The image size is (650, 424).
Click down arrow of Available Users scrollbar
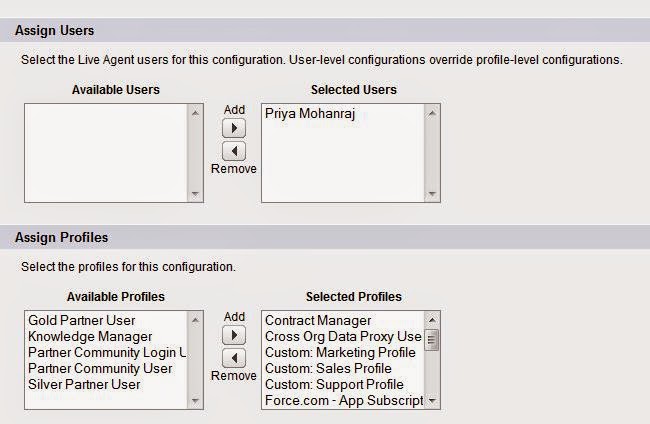195,194
